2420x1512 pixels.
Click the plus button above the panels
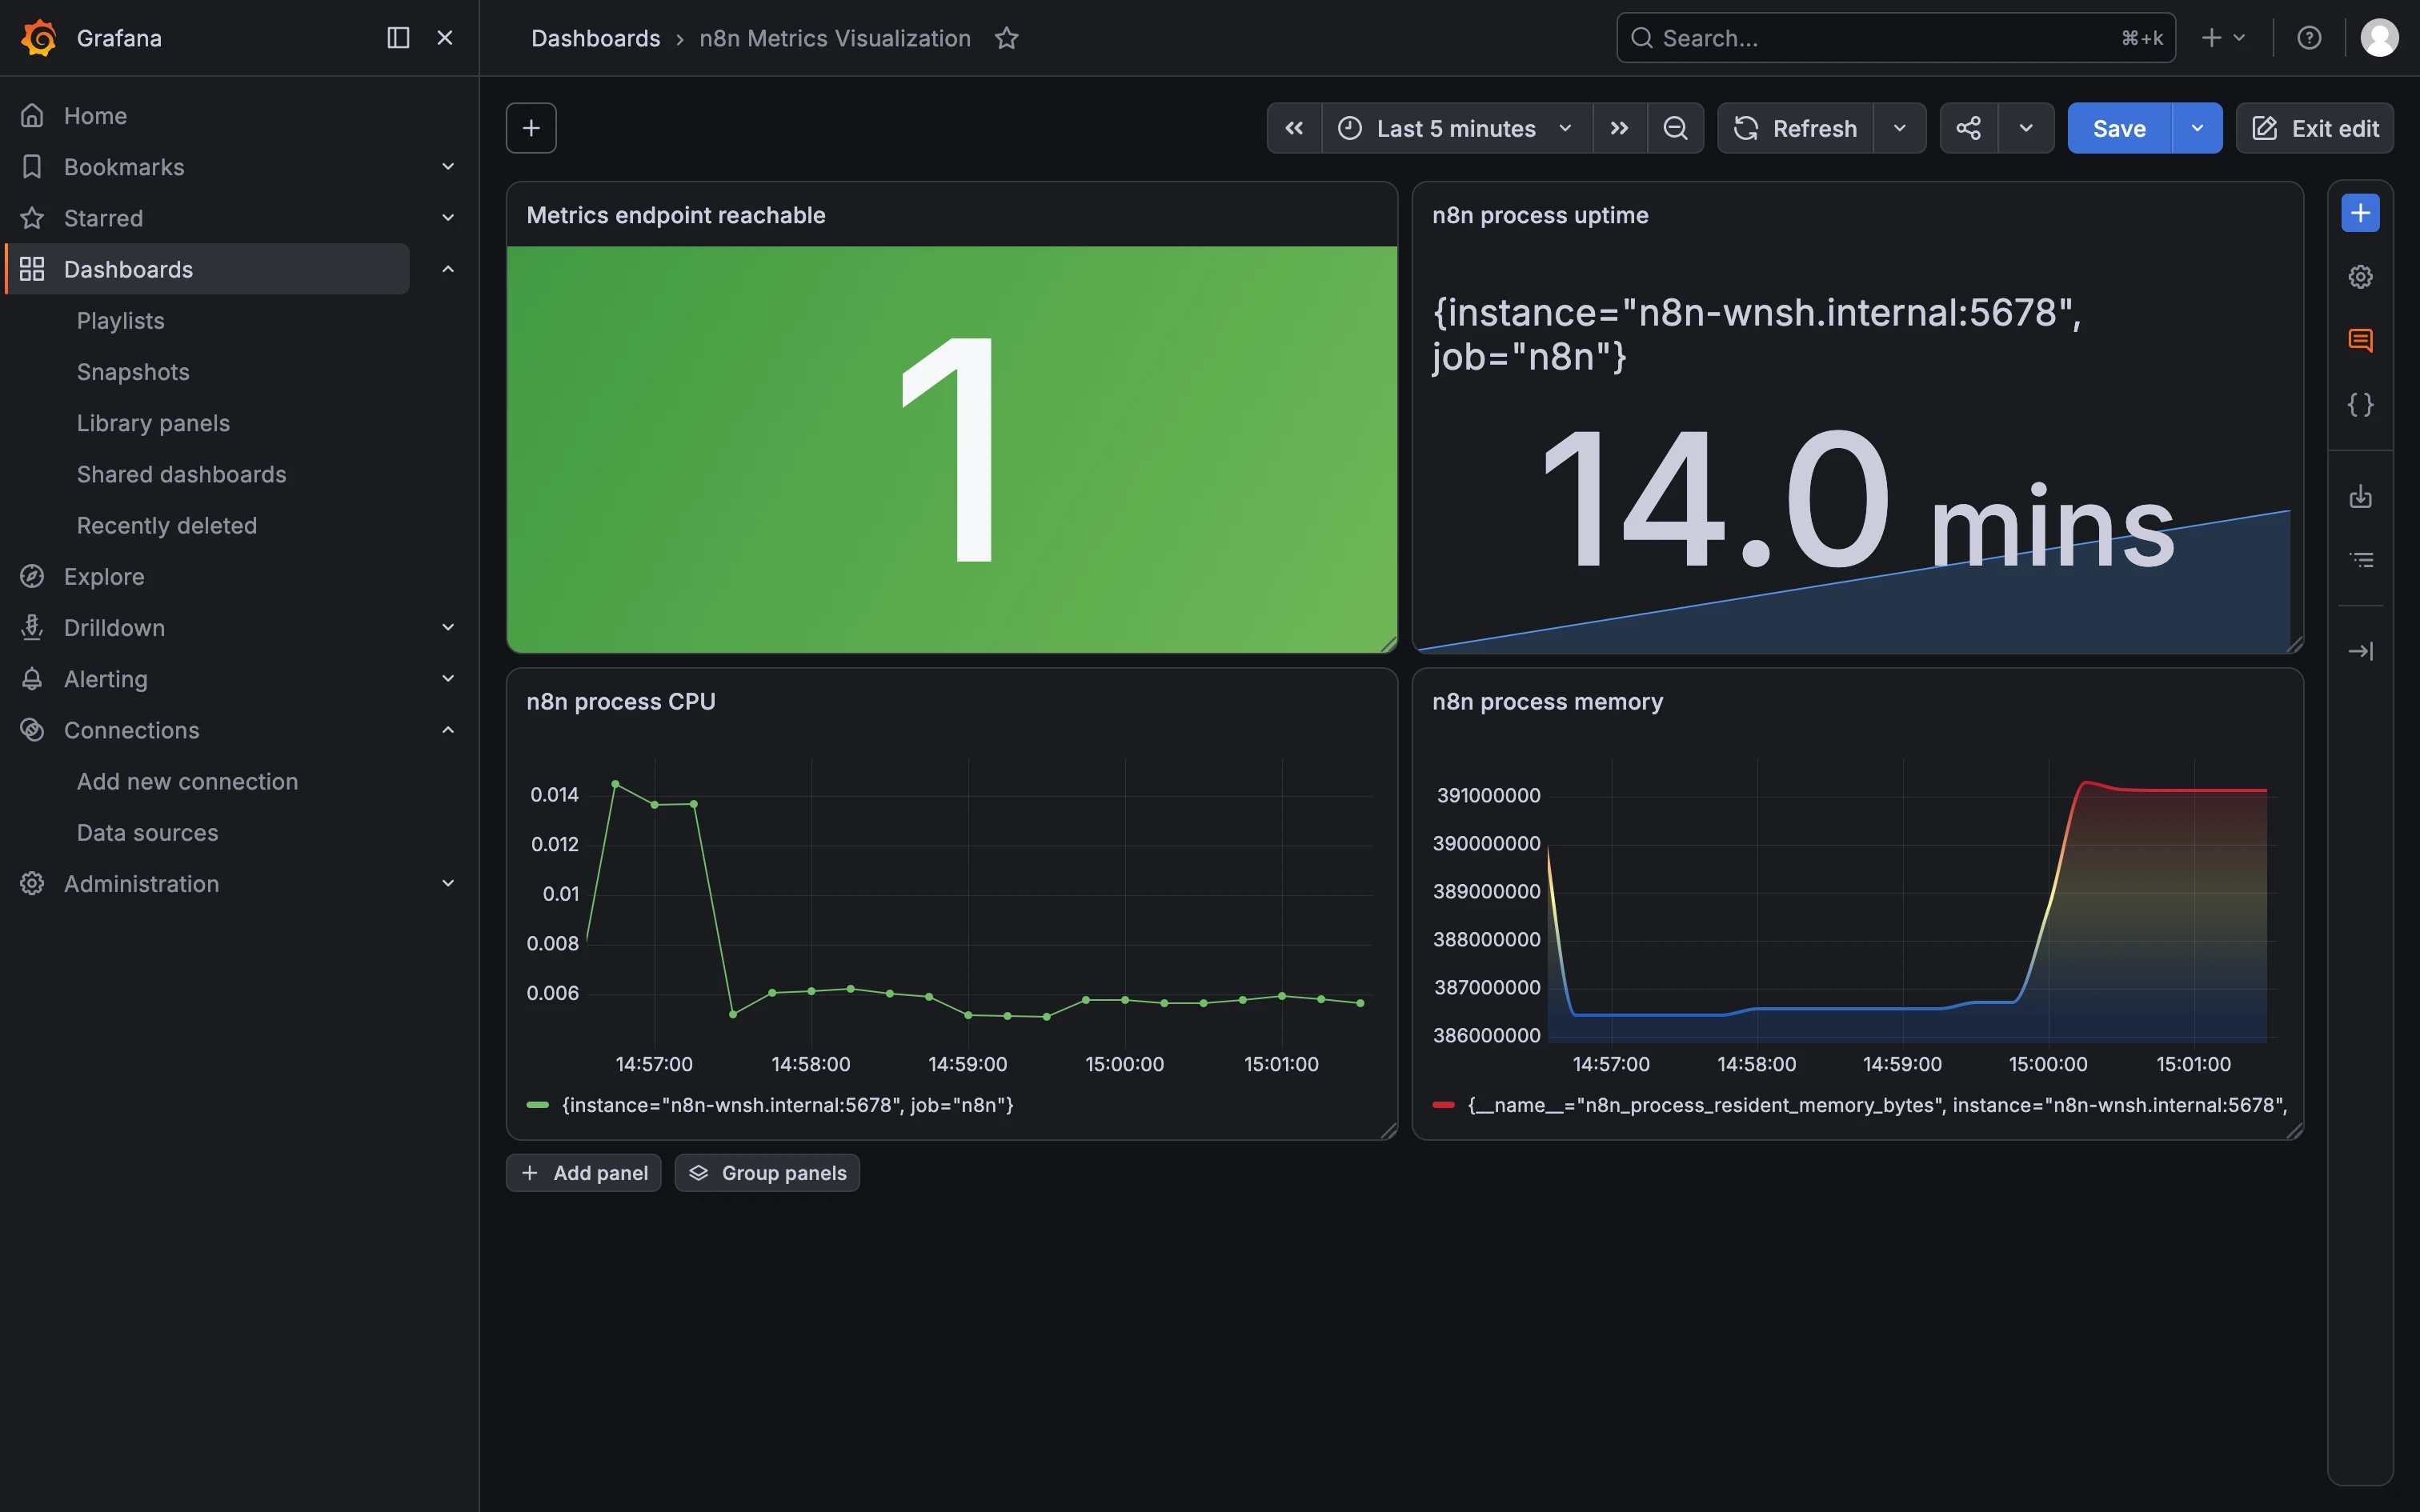(531, 128)
